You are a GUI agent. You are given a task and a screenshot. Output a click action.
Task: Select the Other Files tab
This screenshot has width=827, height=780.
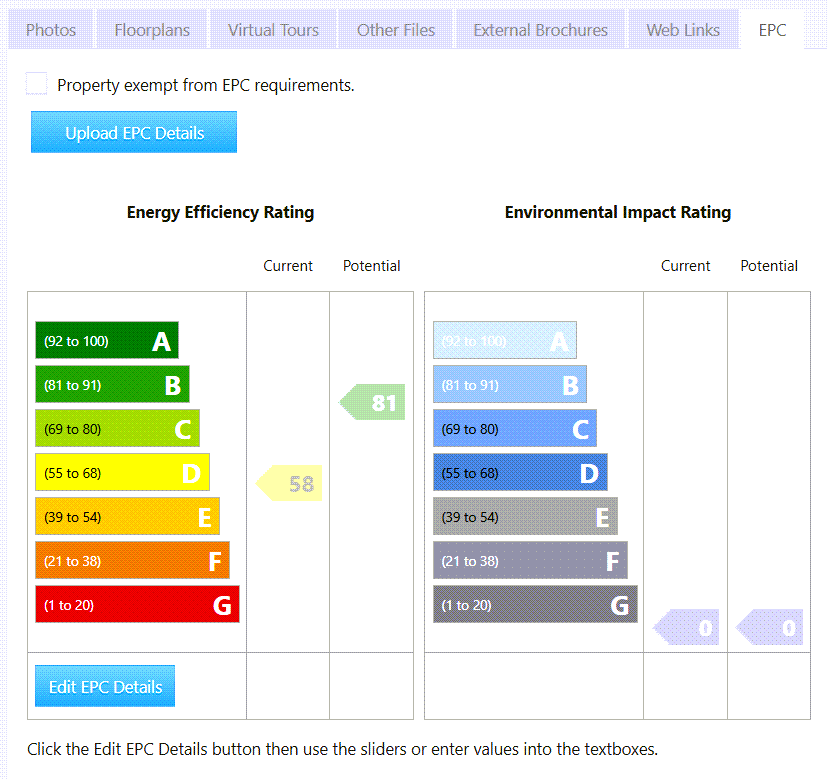point(396,30)
